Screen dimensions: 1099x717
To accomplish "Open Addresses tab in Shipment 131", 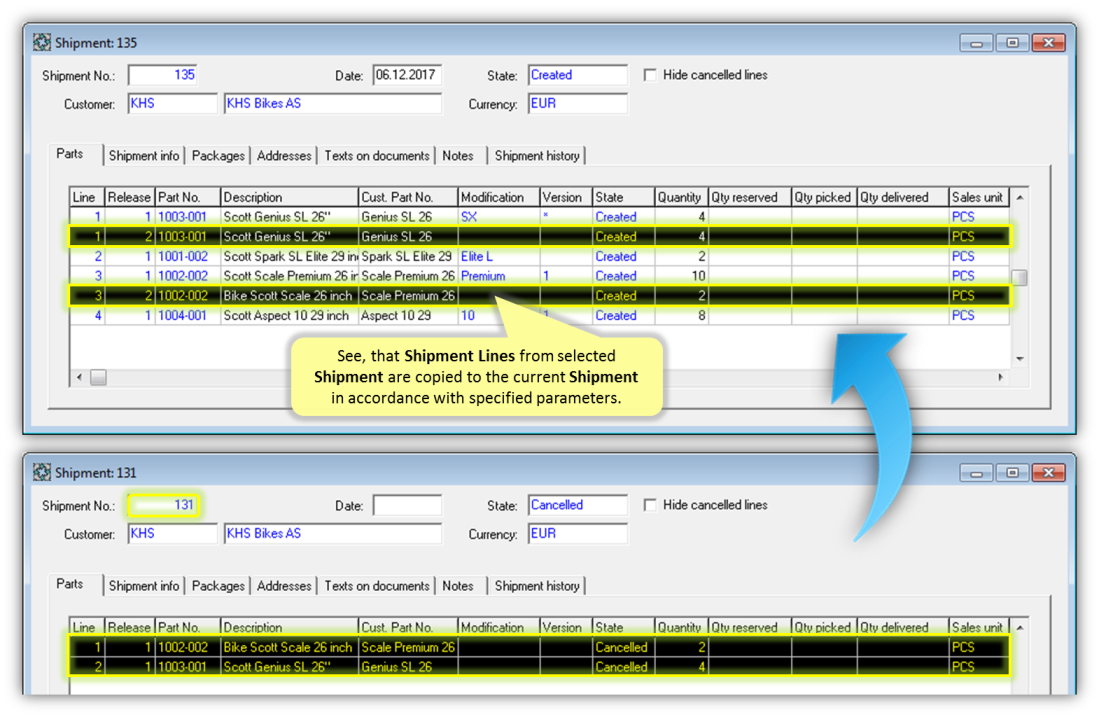I will click(284, 586).
